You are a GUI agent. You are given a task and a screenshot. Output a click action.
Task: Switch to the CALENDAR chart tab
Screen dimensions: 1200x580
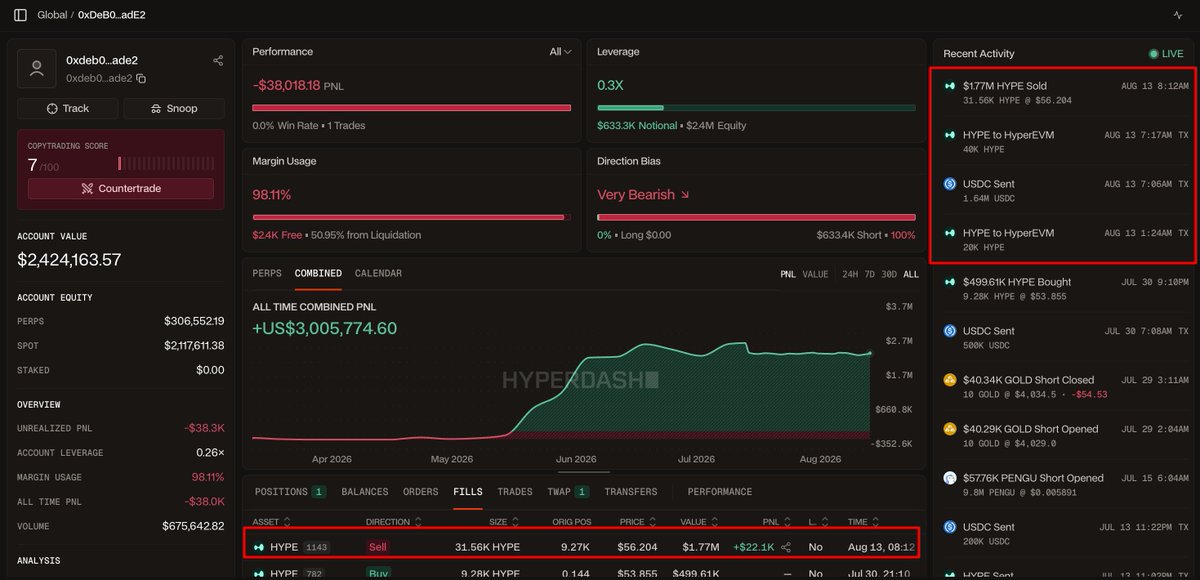(x=378, y=273)
